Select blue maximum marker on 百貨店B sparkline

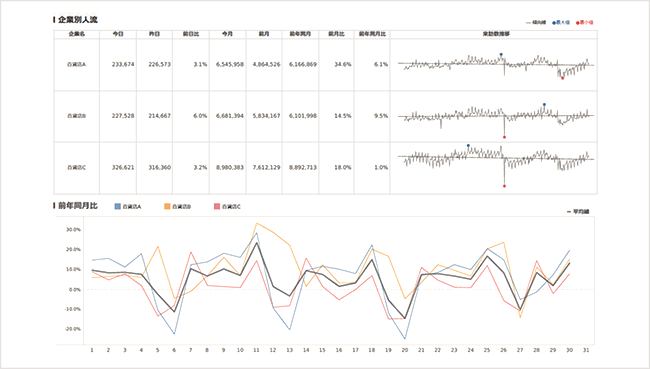click(x=544, y=104)
